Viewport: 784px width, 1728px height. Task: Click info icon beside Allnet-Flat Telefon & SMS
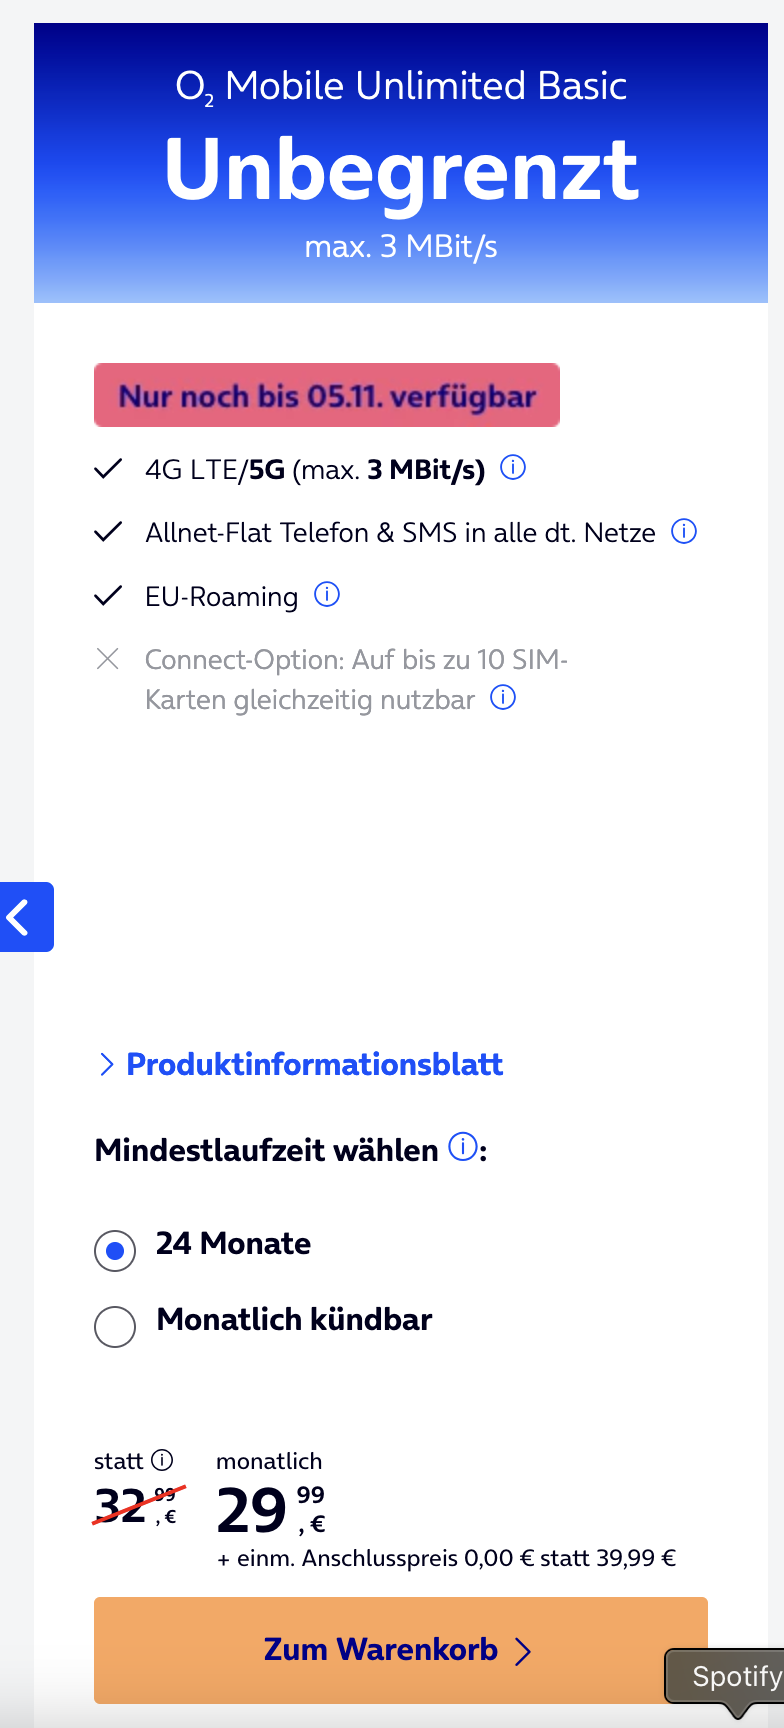[684, 531]
